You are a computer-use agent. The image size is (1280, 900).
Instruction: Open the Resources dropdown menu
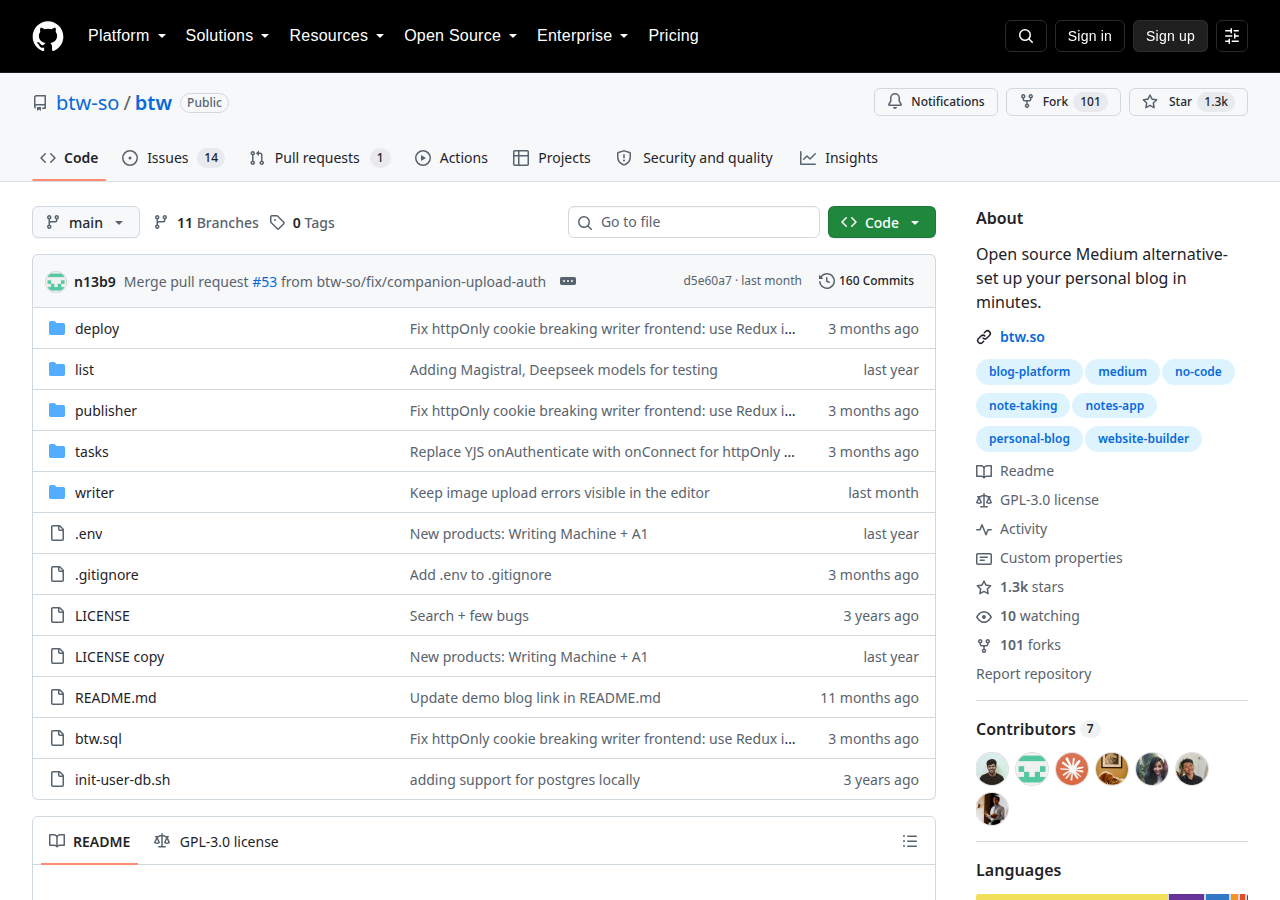pyautogui.click(x=337, y=36)
